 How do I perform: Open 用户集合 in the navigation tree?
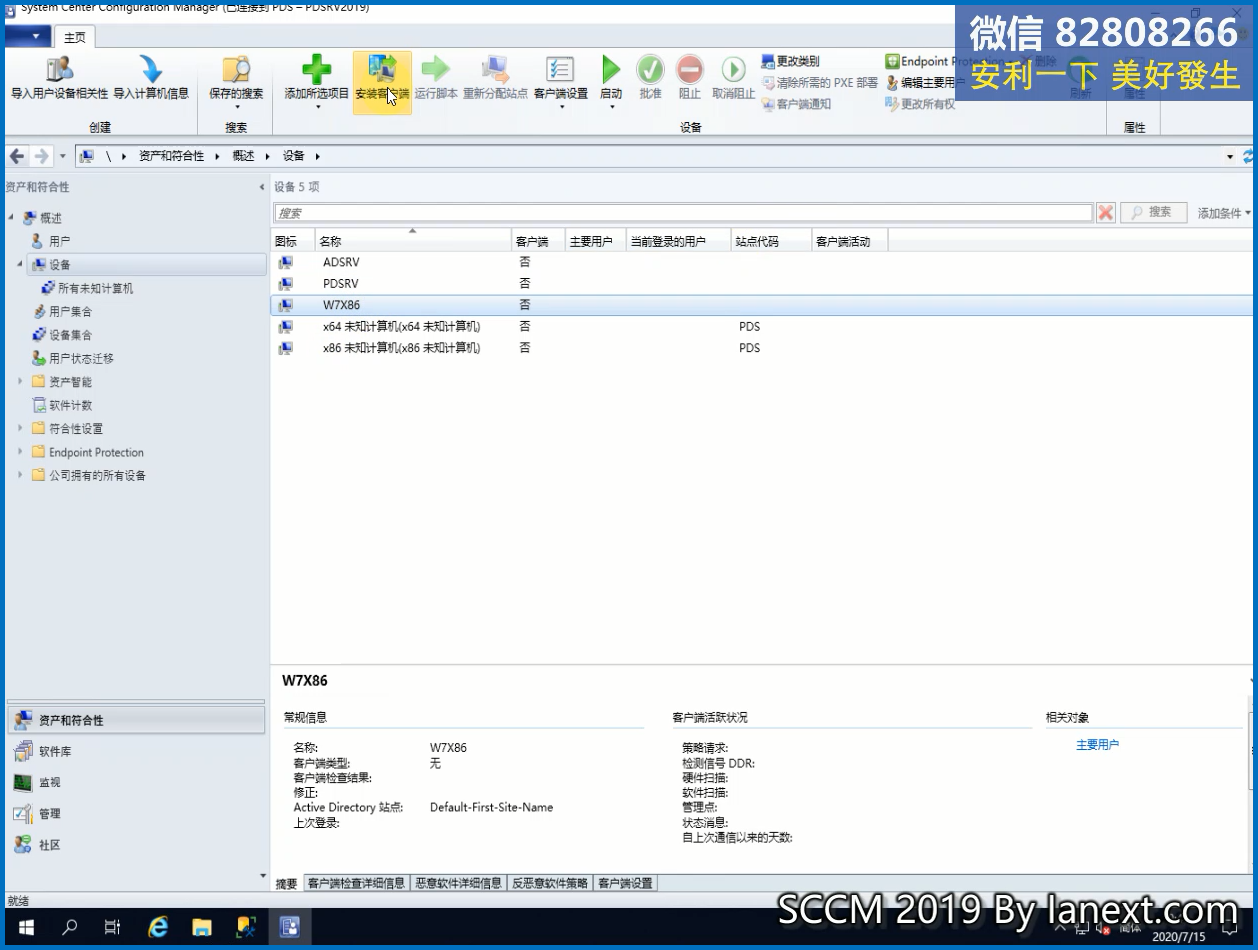coord(70,311)
